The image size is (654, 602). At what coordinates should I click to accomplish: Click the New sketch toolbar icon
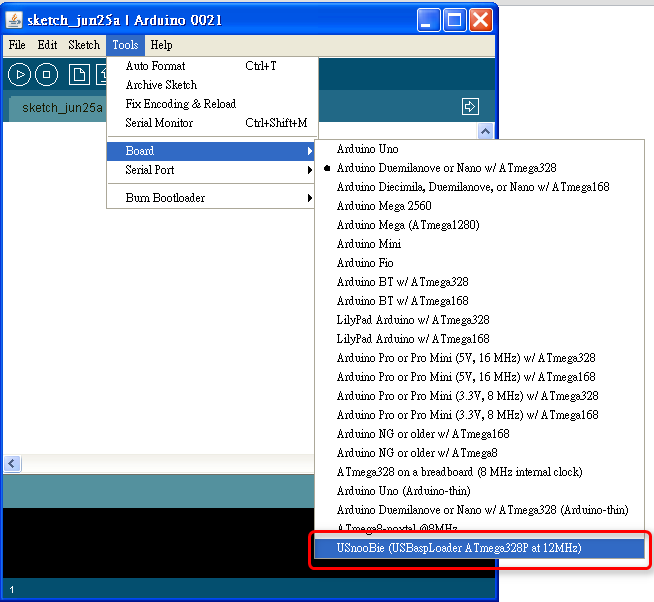[x=79, y=75]
